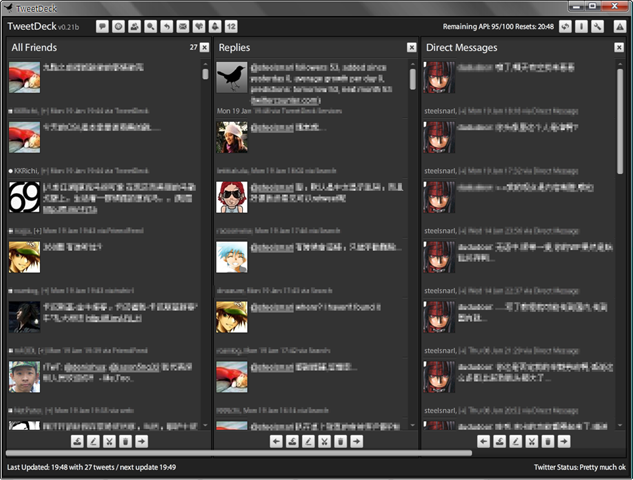Click the Direct Messages column scrollbar thumb
The image size is (633, 480).
point(620,121)
